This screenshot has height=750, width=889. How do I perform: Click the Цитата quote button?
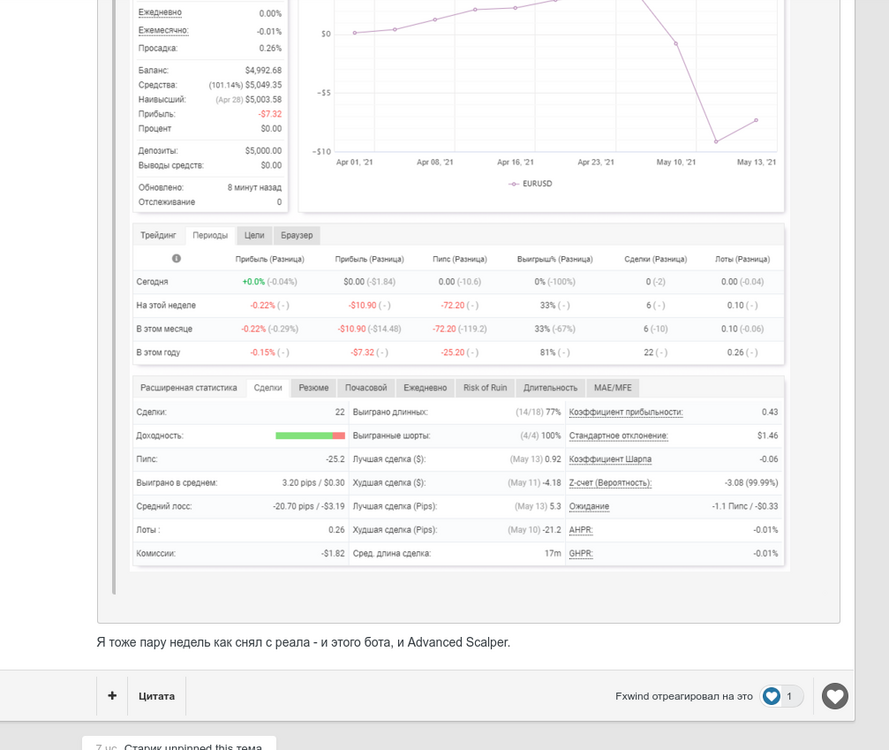[x=156, y=696]
